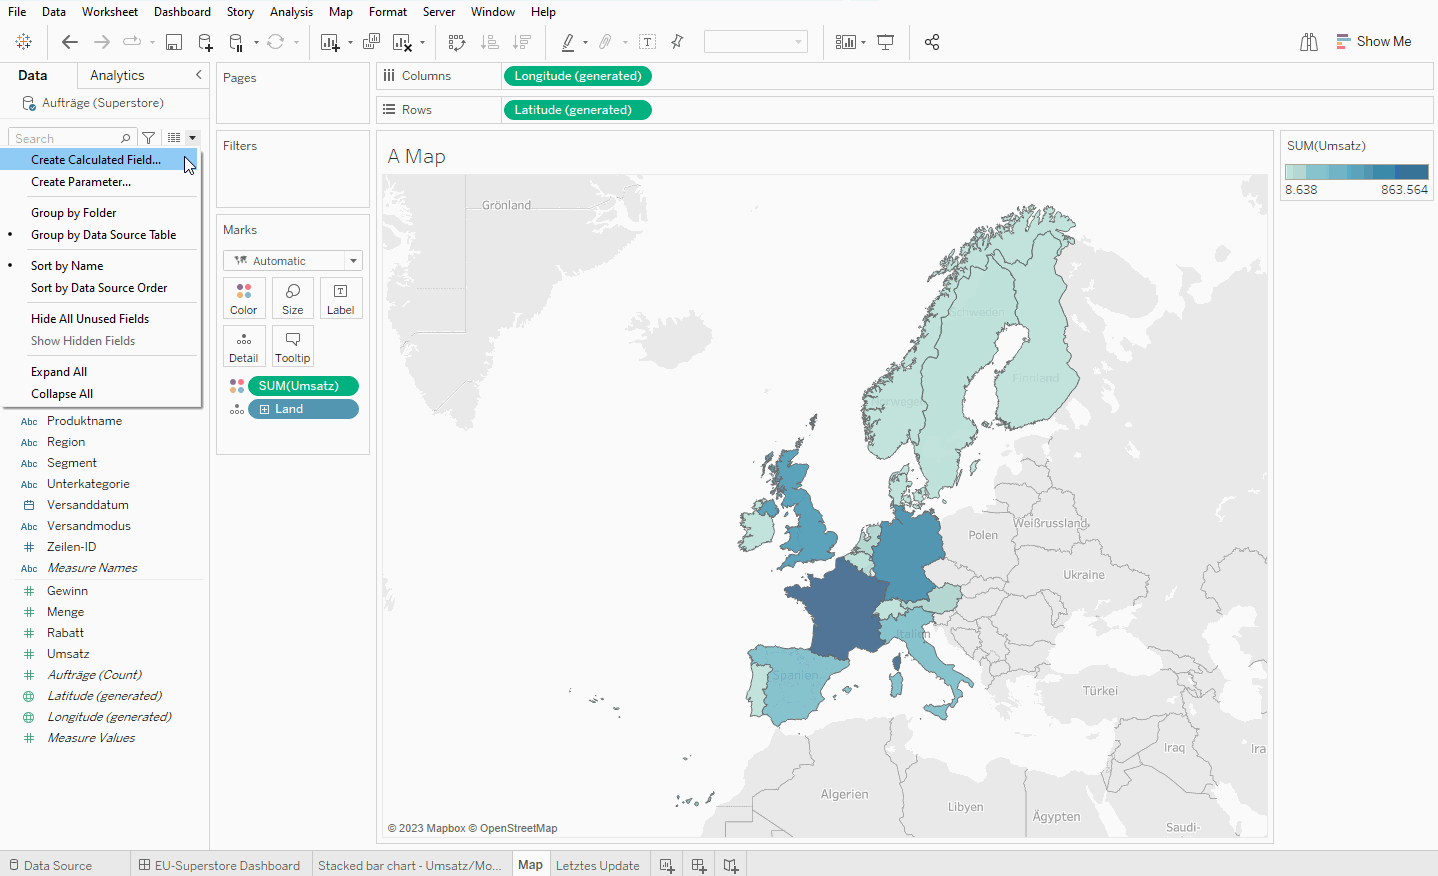This screenshot has width=1438, height=876.
Task: Click the Fix Axes pin icon
Action: click(677, 42)
